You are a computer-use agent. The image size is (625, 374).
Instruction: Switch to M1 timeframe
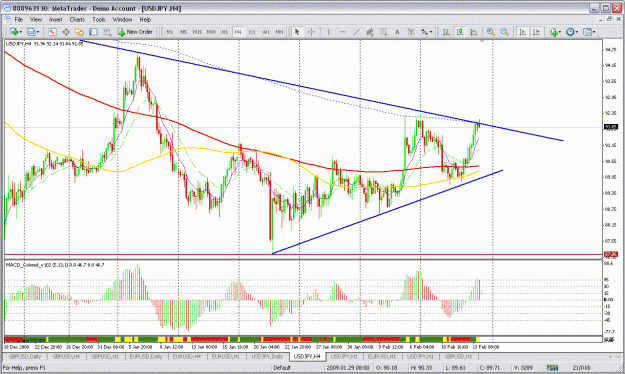point(170,32)
